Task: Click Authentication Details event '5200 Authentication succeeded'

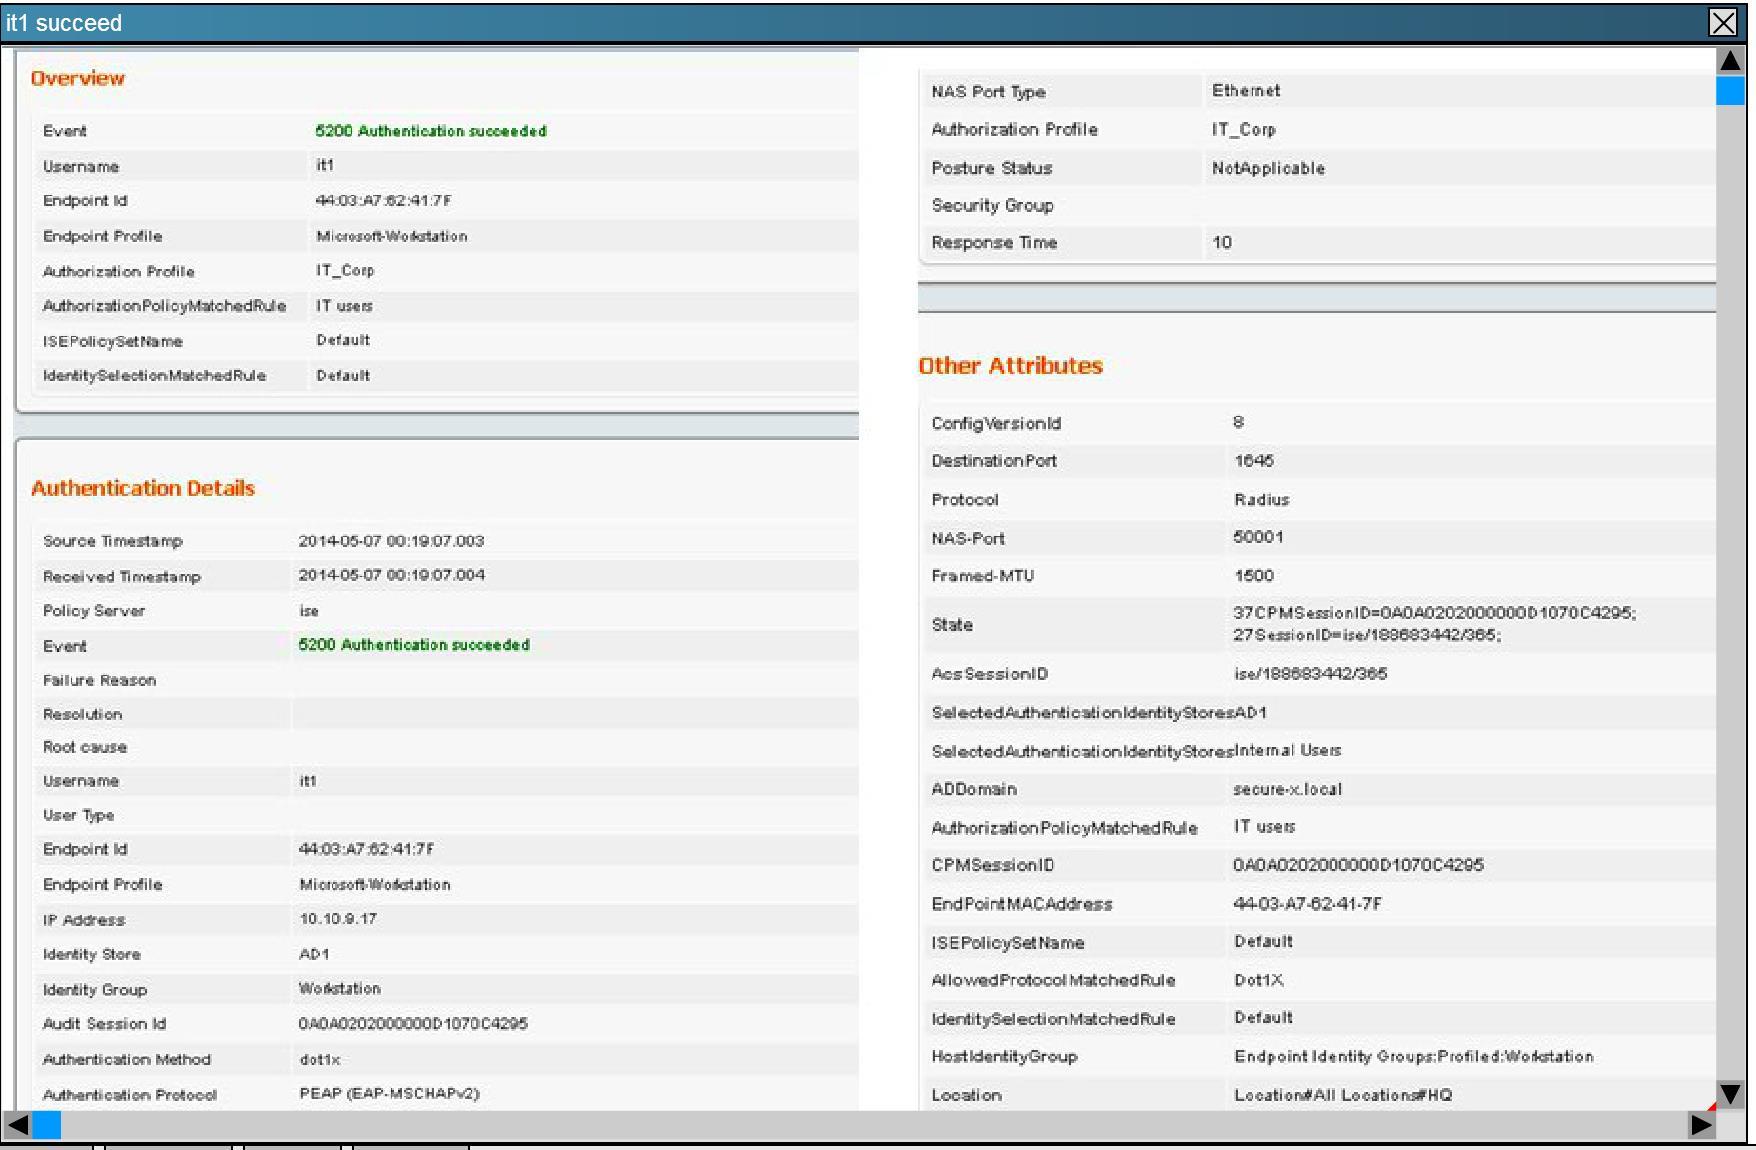Action: pyautogui.click(x=413, y=645)
